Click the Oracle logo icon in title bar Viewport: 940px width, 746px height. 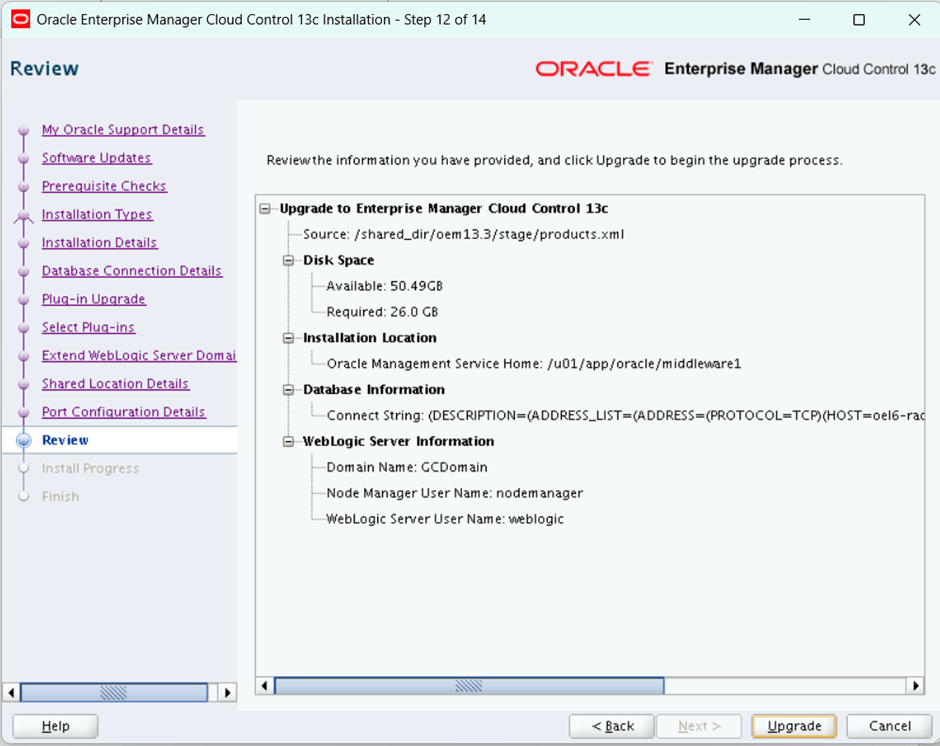20,20
